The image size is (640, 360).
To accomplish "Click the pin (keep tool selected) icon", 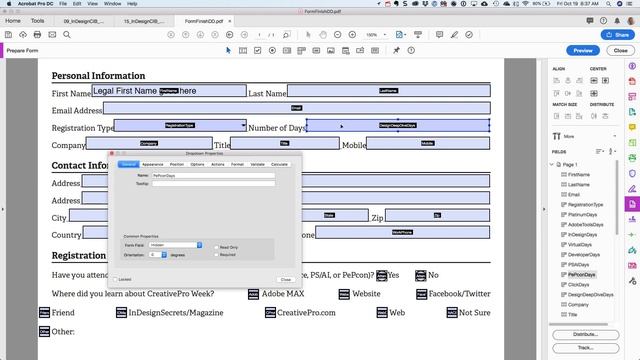I will tap(396, 51).
